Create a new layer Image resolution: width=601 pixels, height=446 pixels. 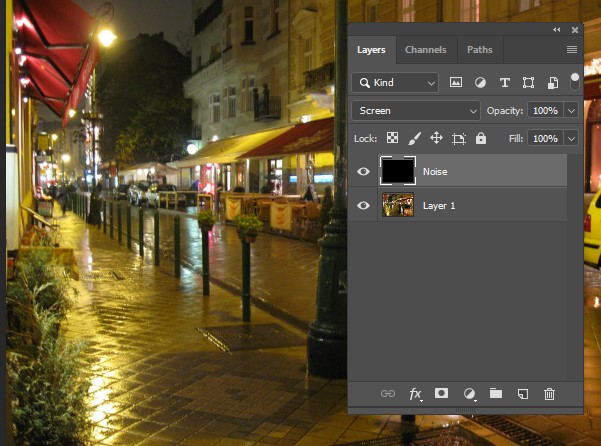click(x=523, y=394)
